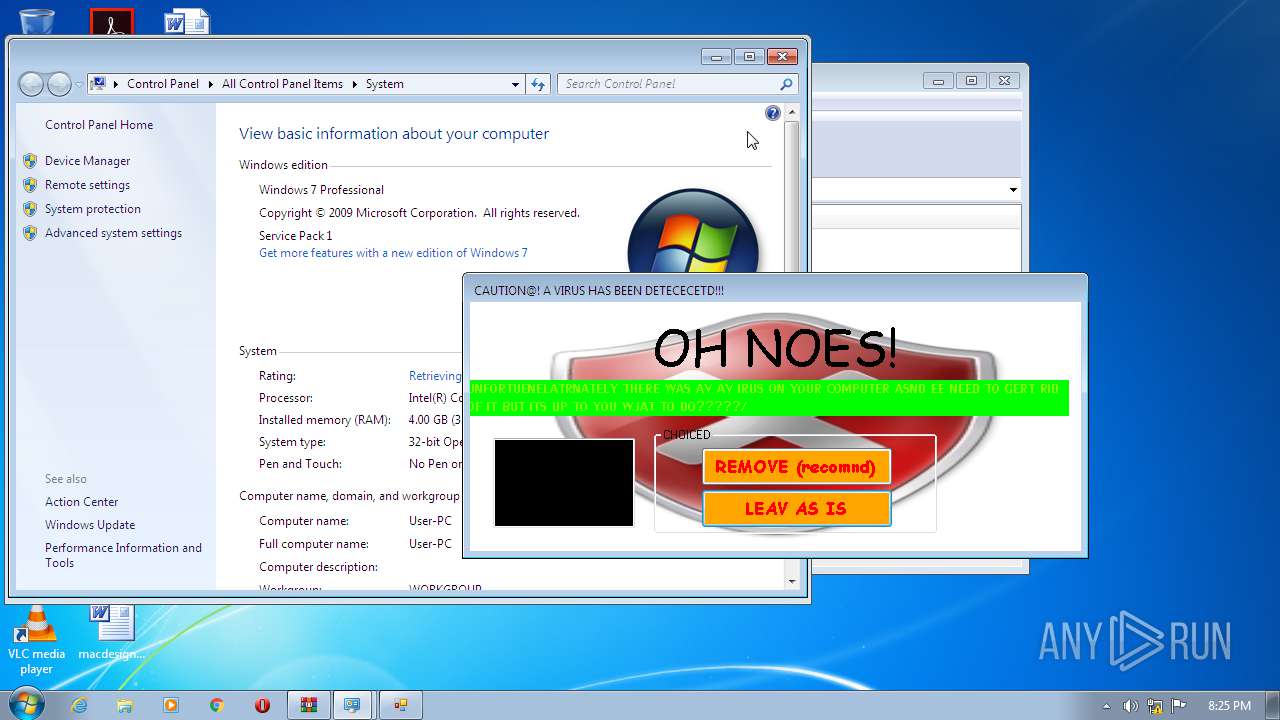
Task: Select Recycle Bin desktop icon
Action: (x=37, y=20)
